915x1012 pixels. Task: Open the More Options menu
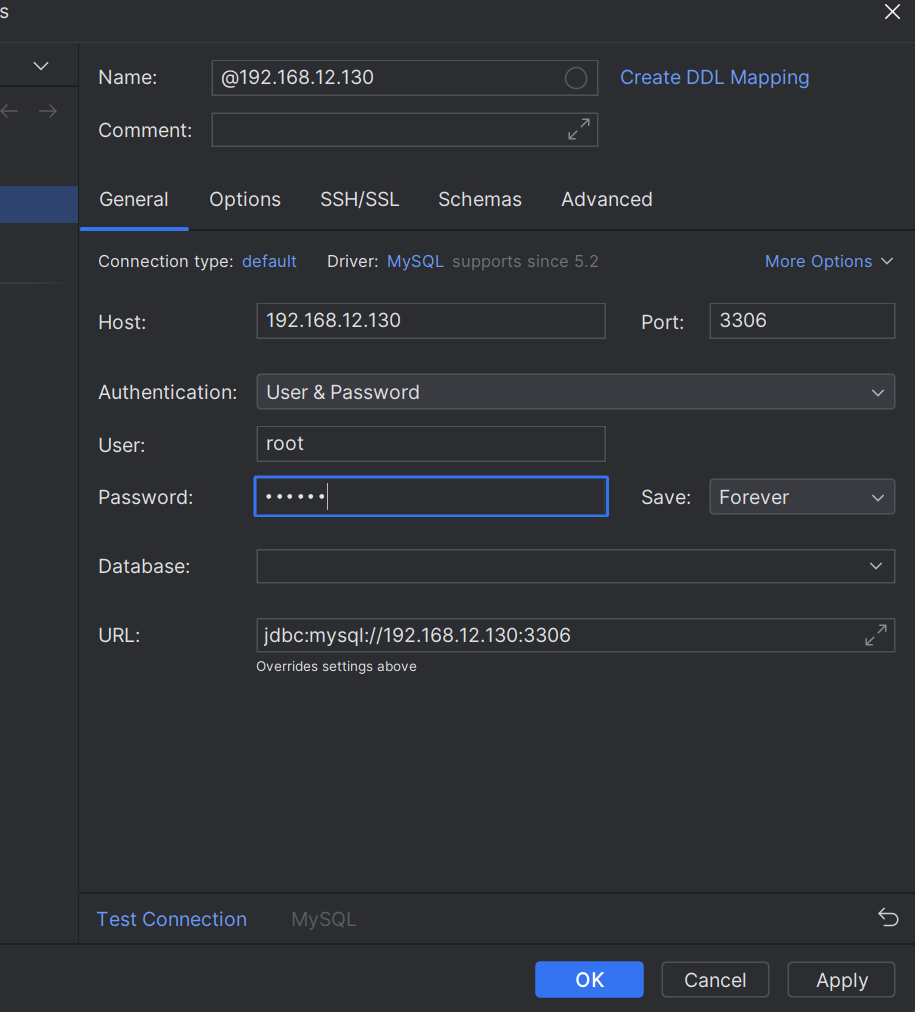coord(829,261)
